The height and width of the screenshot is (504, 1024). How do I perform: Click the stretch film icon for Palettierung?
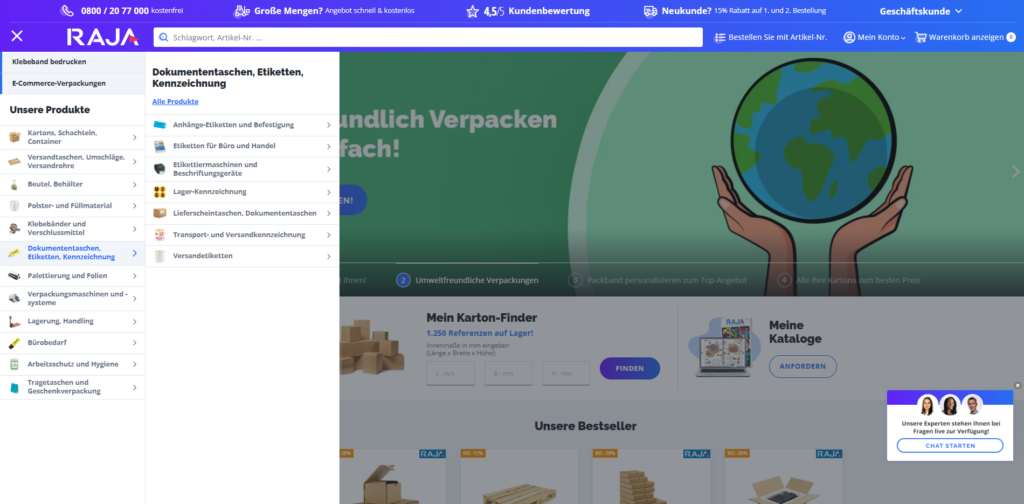14,276
